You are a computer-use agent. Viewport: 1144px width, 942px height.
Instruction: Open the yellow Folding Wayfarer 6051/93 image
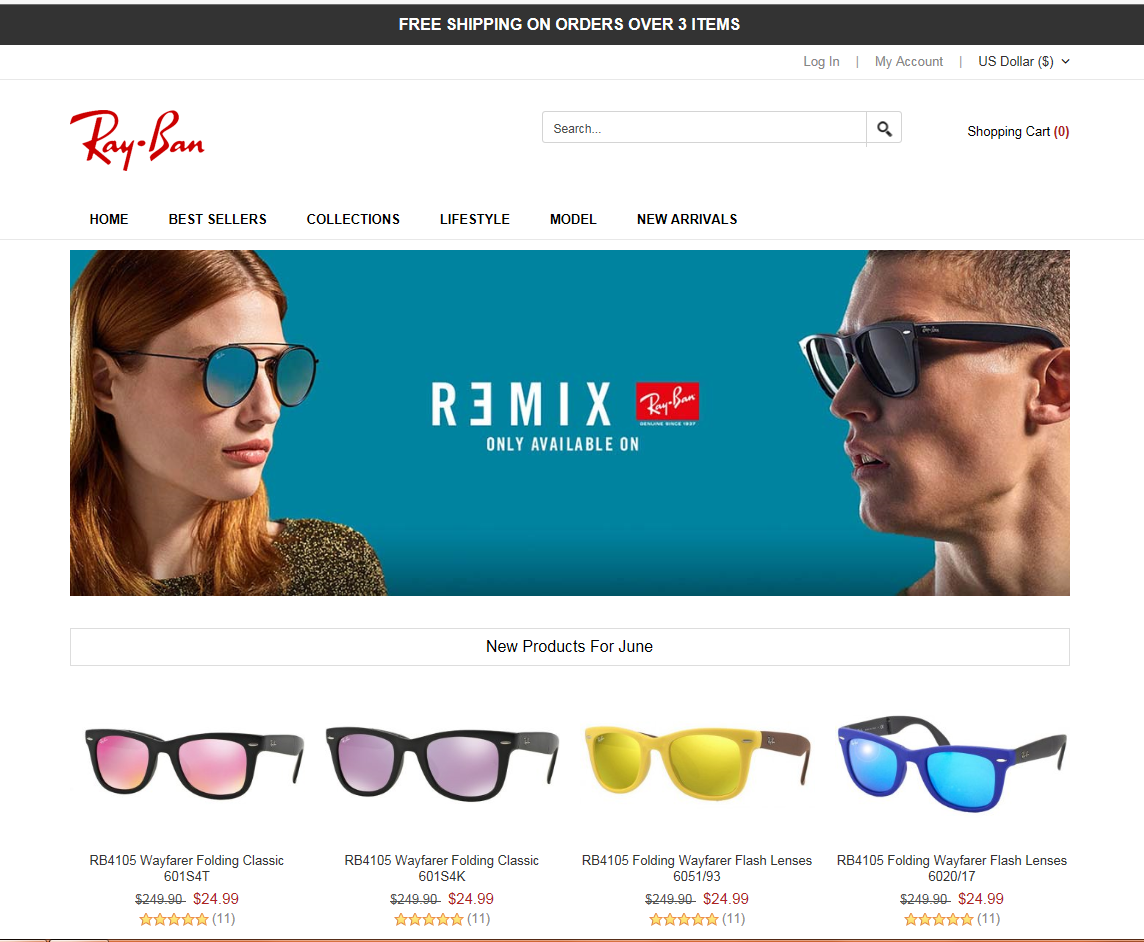point(697,762)
